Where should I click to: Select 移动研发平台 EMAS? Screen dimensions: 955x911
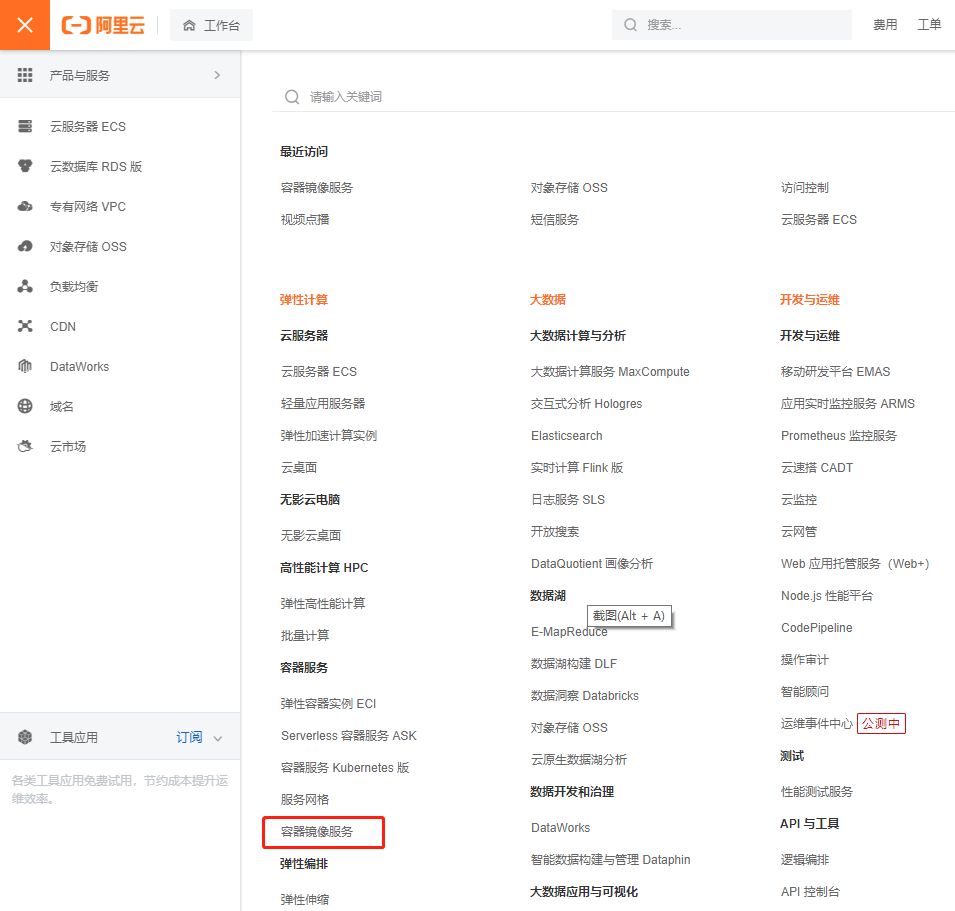pos(835,371)
